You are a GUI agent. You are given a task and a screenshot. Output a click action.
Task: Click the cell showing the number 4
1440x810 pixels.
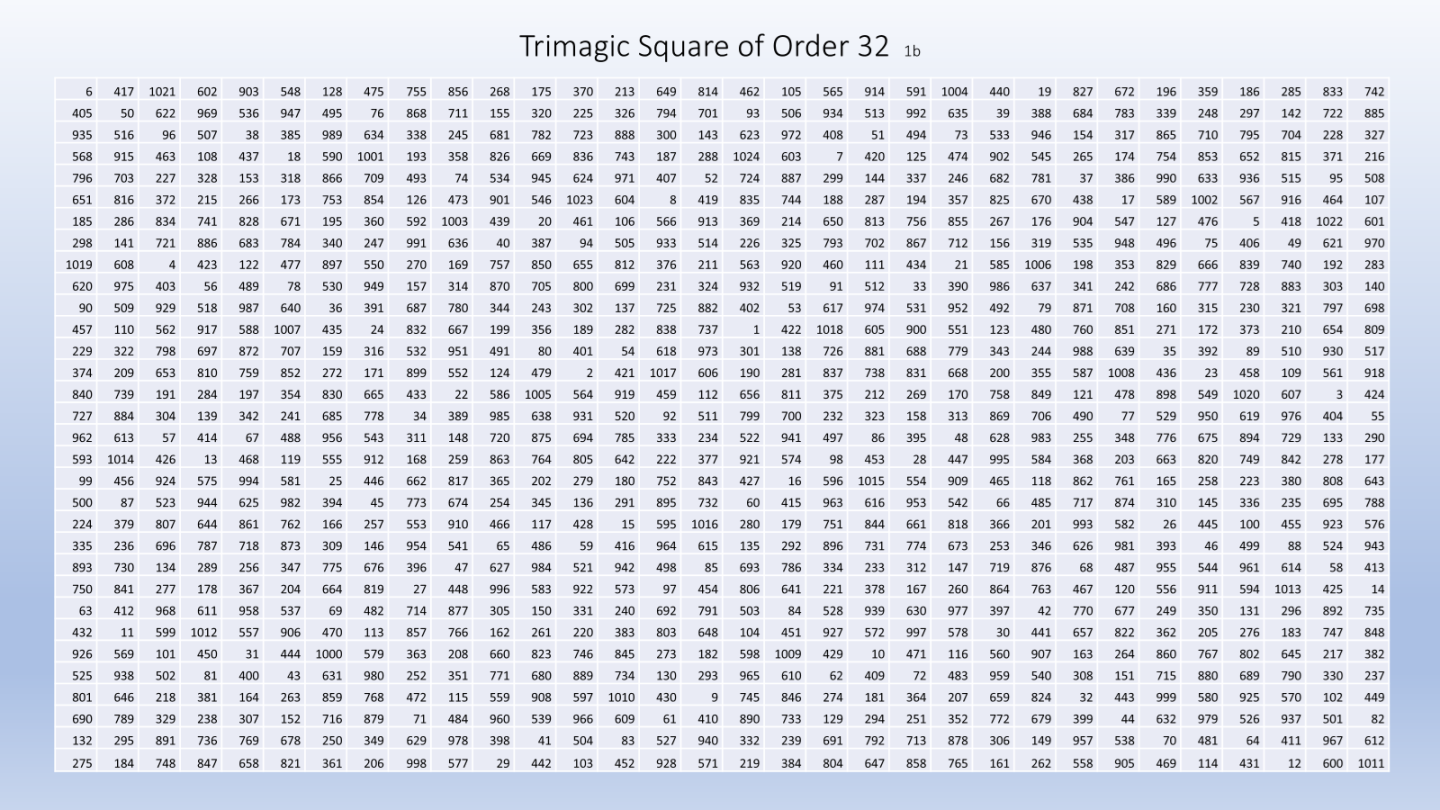[x=159, y=265]
